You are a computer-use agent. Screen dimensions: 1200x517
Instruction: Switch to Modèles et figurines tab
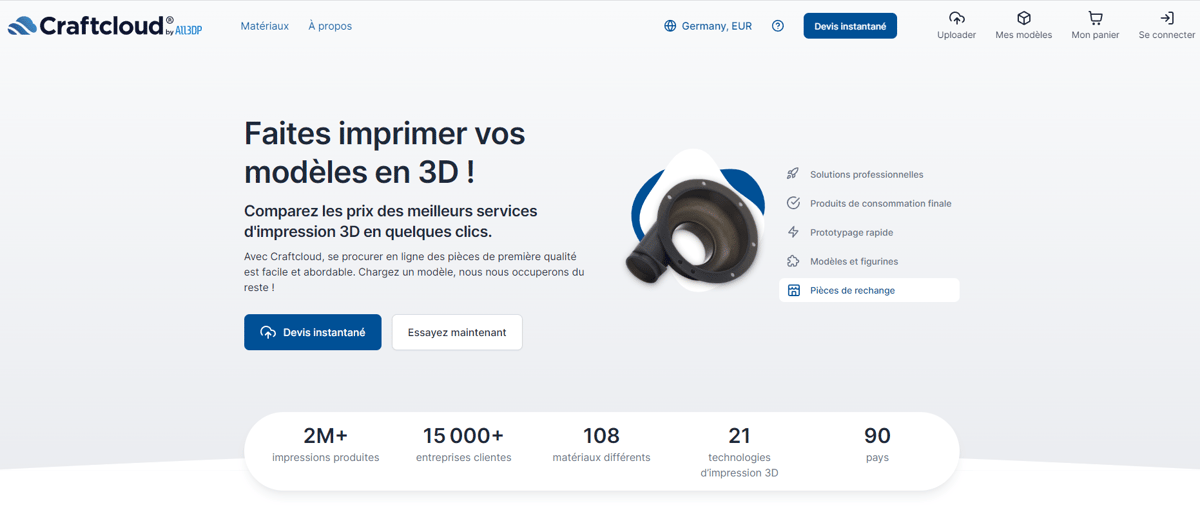[x=868, y=261]
